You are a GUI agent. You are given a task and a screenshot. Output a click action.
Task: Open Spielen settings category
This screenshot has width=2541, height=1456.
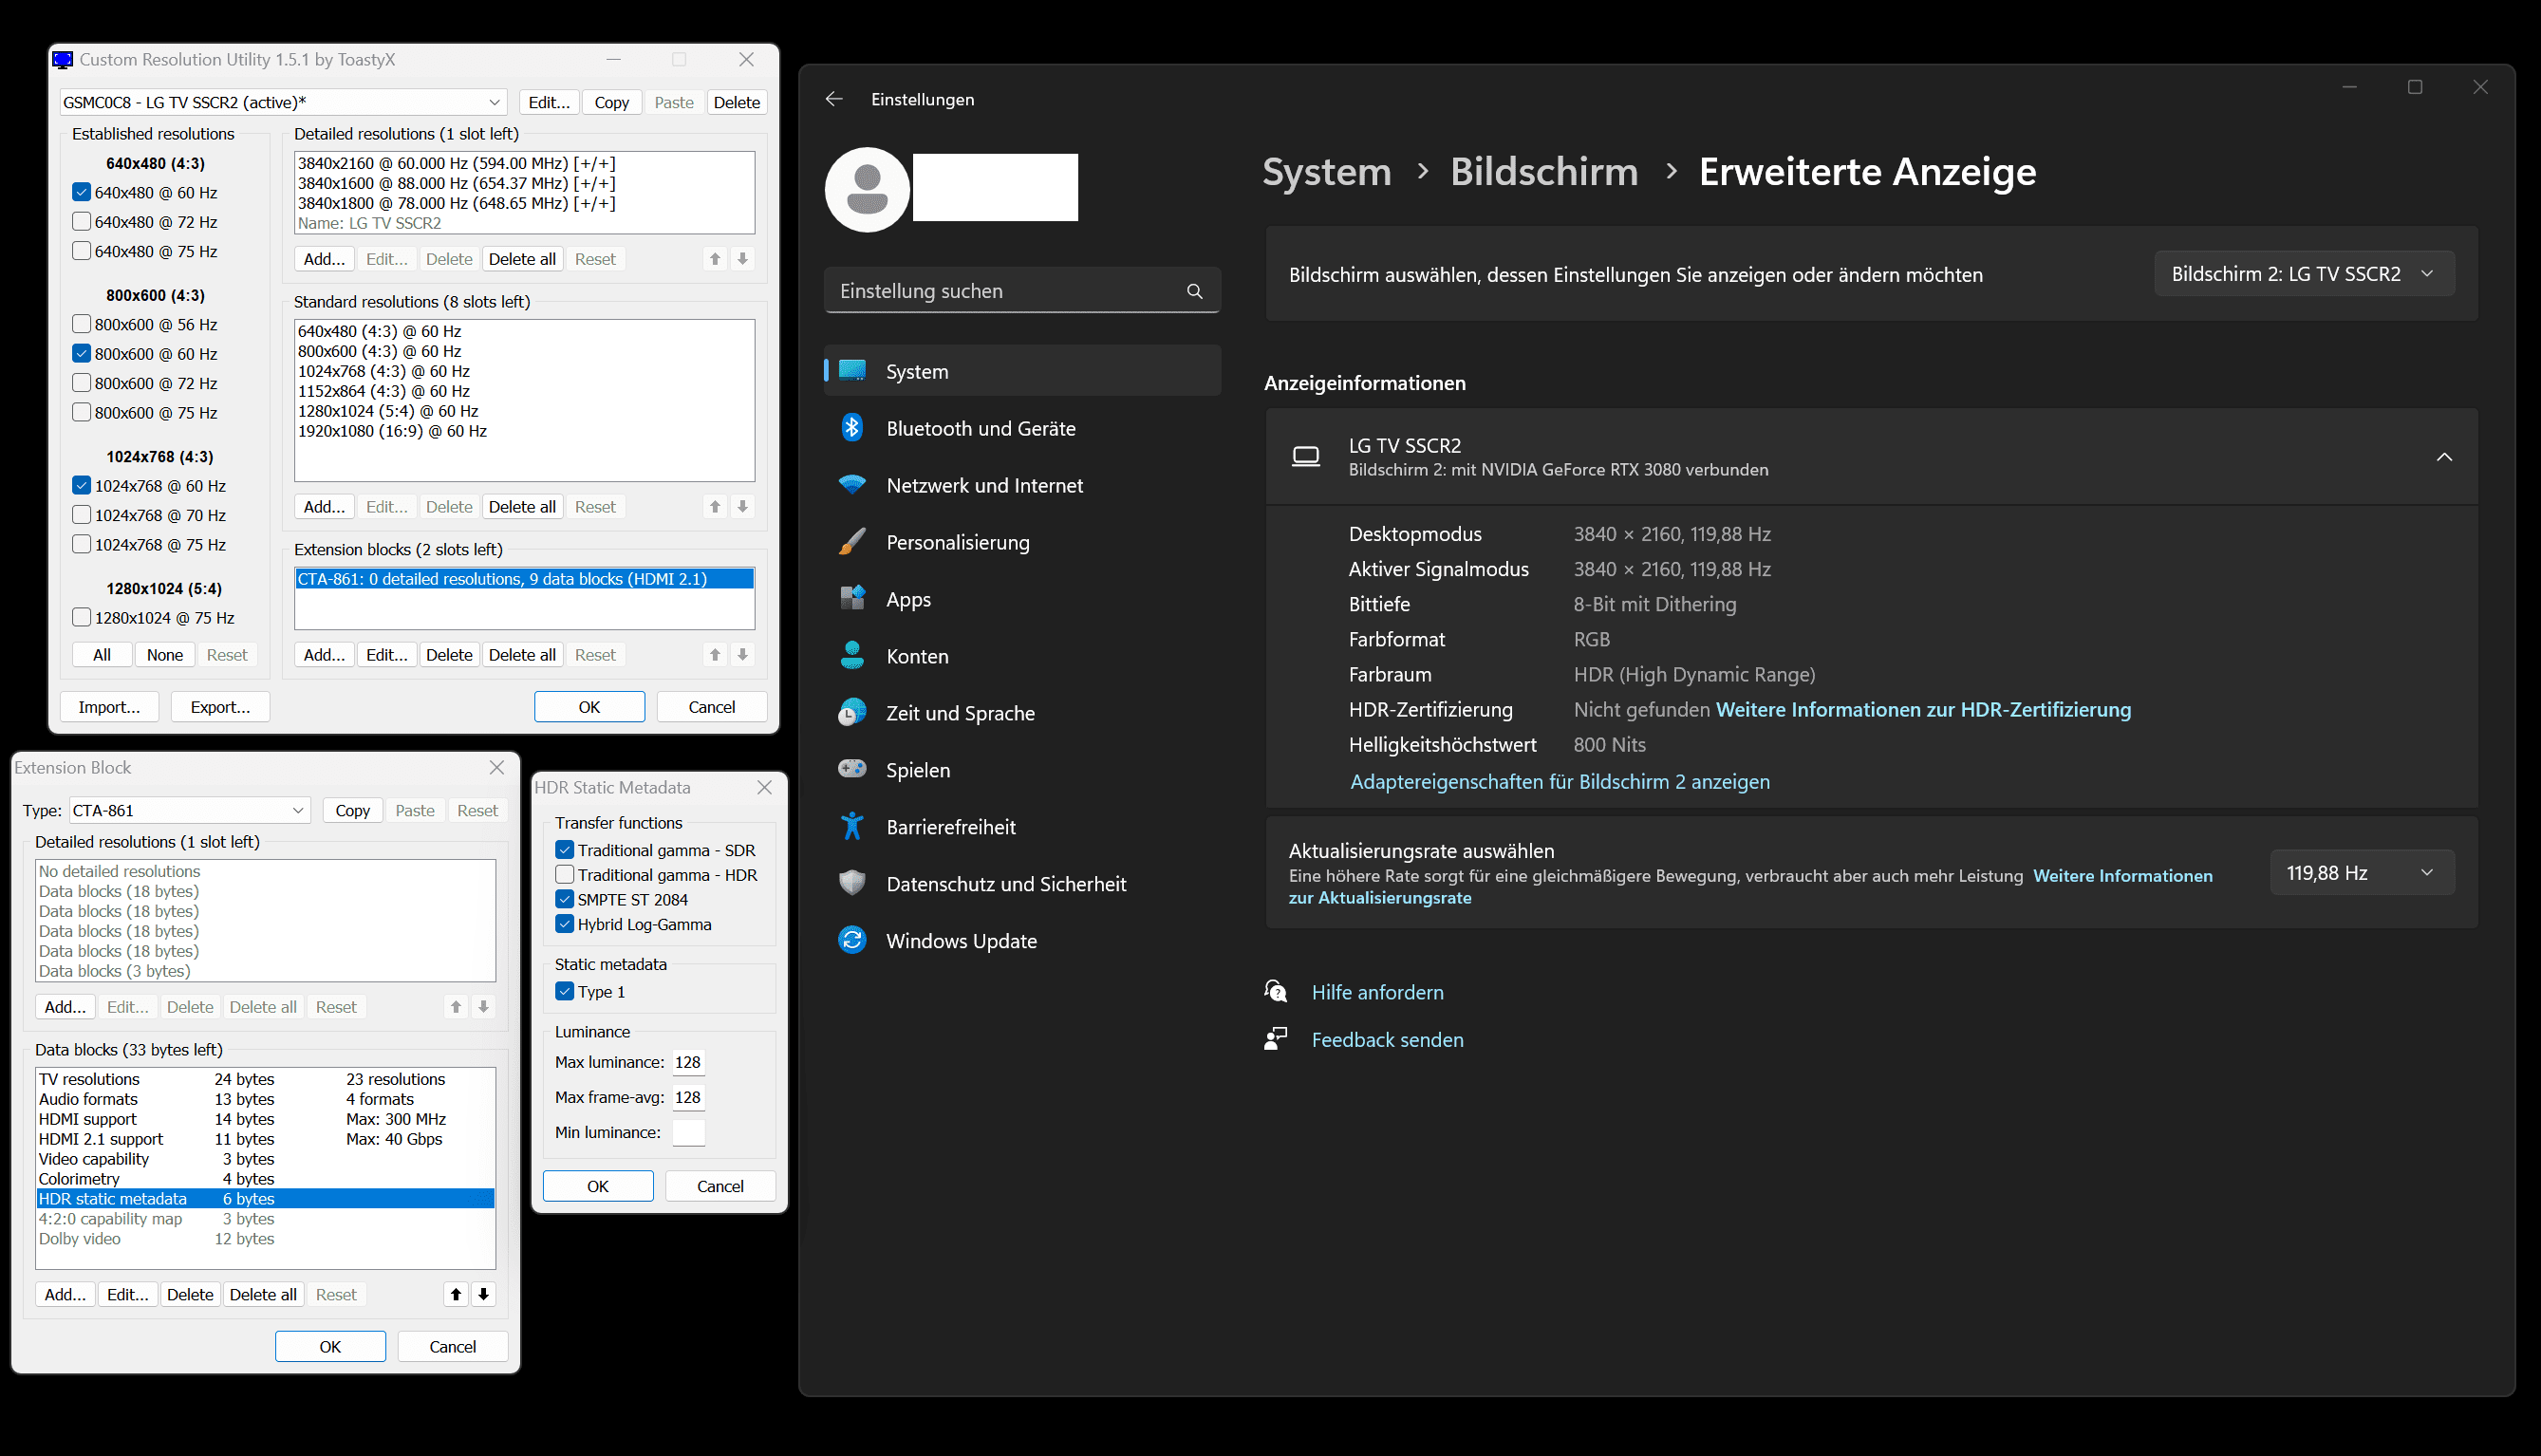(1022, 770)
